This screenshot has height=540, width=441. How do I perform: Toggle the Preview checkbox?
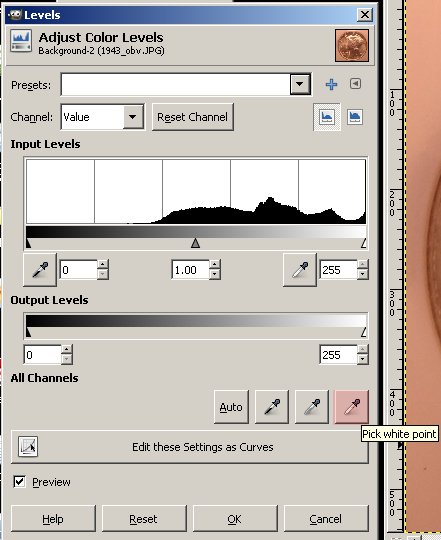(x=19, y=481)
